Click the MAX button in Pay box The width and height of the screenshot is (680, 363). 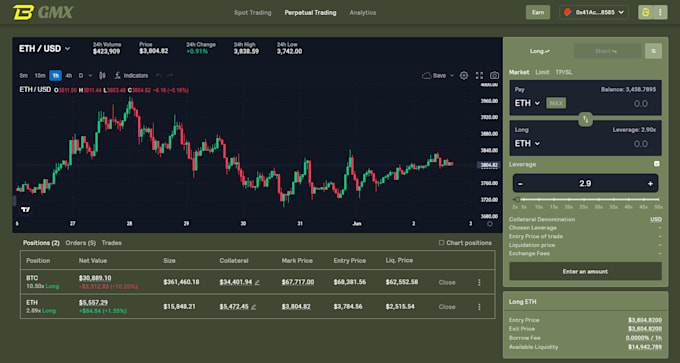556,103
